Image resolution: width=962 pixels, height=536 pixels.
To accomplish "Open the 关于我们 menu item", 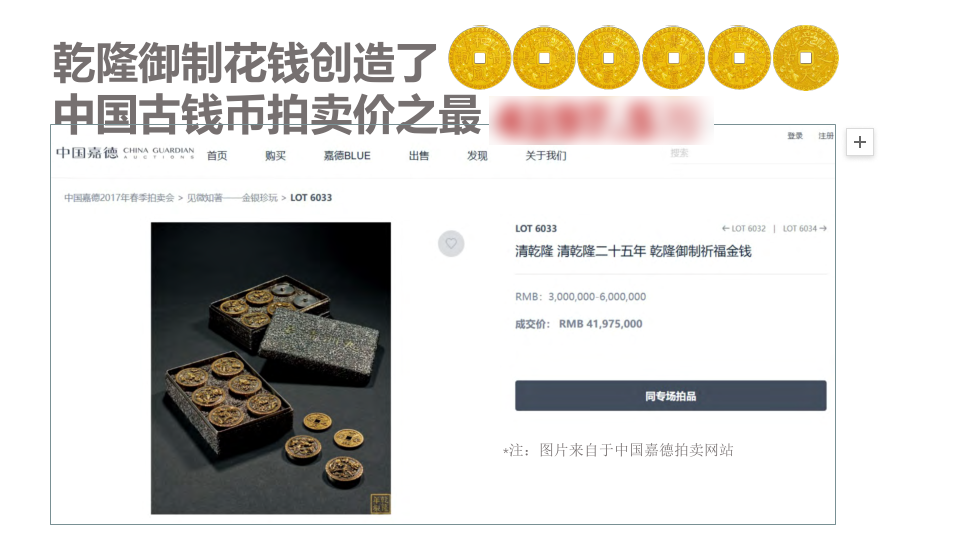I will click(x=546, y=156).
